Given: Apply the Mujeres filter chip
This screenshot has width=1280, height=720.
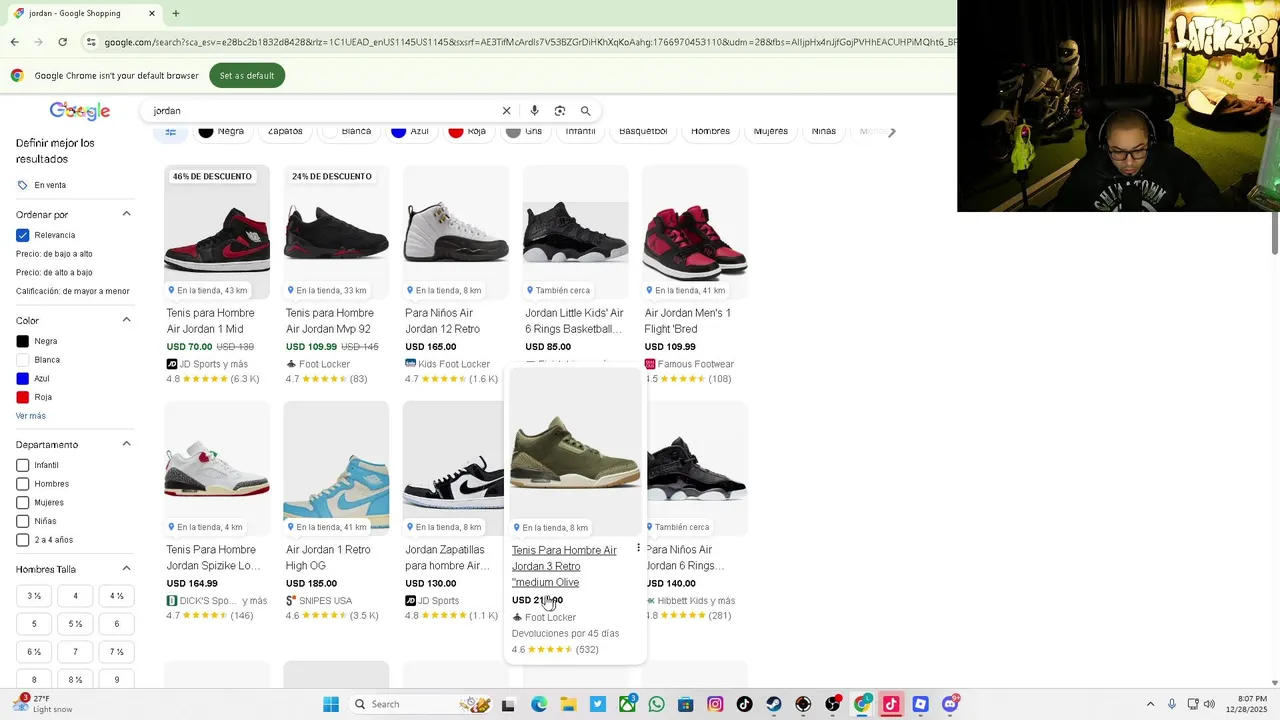Looking at the screenshot, I should pos(771,131).
